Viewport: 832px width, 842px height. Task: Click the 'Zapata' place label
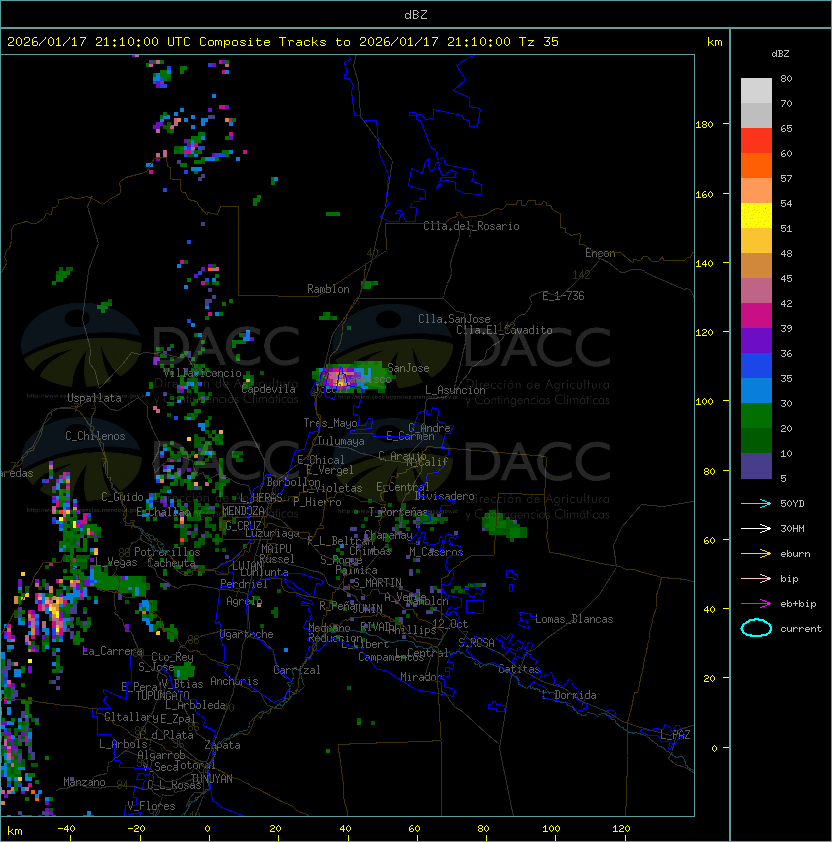[222, 745]
